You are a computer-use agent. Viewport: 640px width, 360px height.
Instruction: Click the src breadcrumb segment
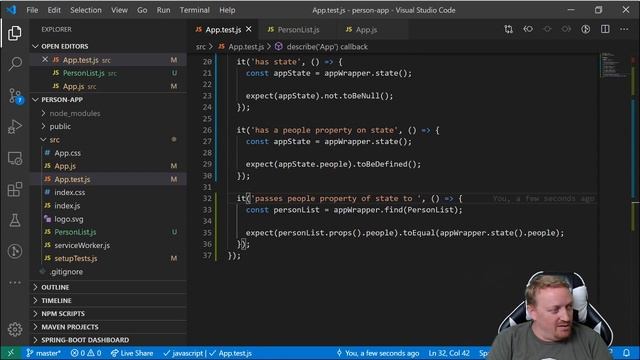(200, 47)
